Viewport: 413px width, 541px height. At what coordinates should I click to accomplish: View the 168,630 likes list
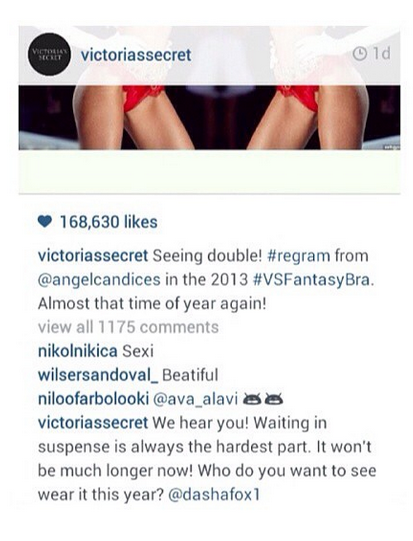pyautogui.click(x=109, y=222)
